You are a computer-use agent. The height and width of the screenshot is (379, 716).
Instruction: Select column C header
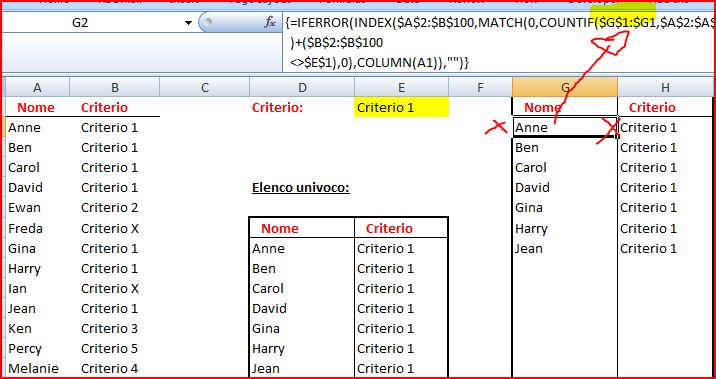(205, 87)
